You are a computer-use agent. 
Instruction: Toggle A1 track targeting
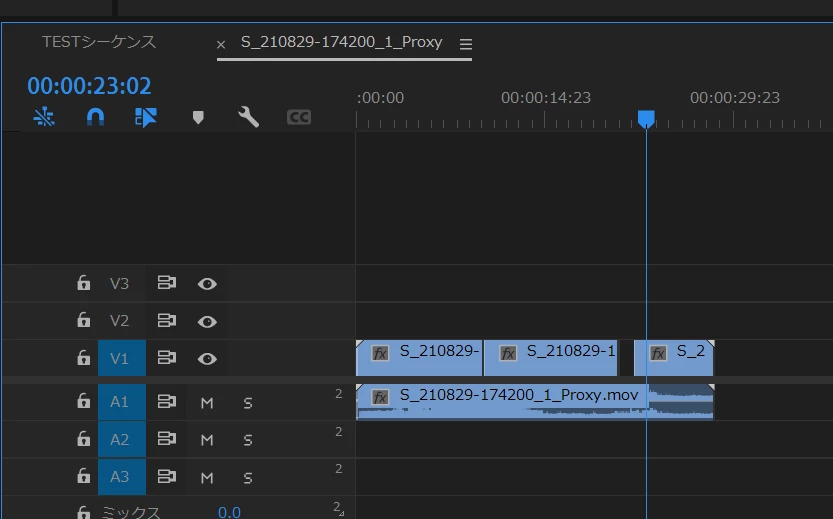coord(122,402)
